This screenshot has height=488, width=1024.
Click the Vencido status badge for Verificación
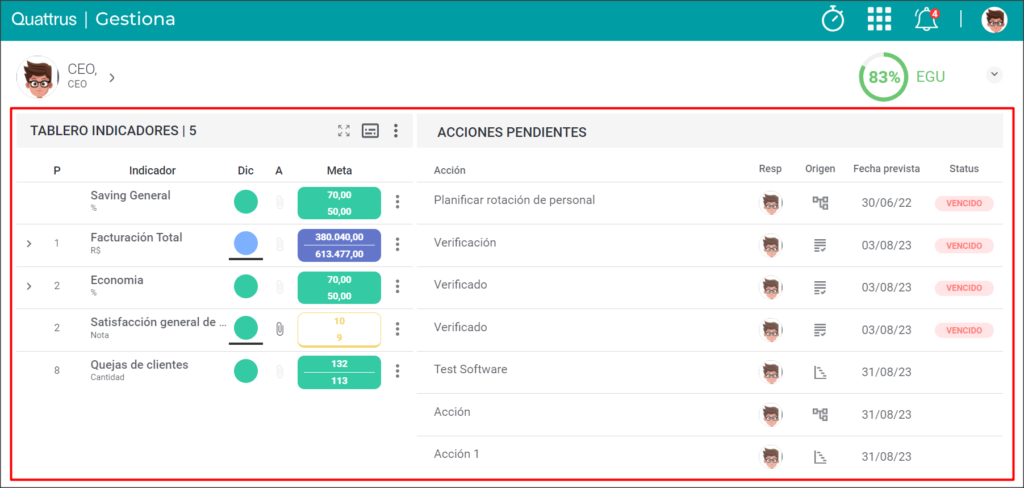(x=964, y=246)
